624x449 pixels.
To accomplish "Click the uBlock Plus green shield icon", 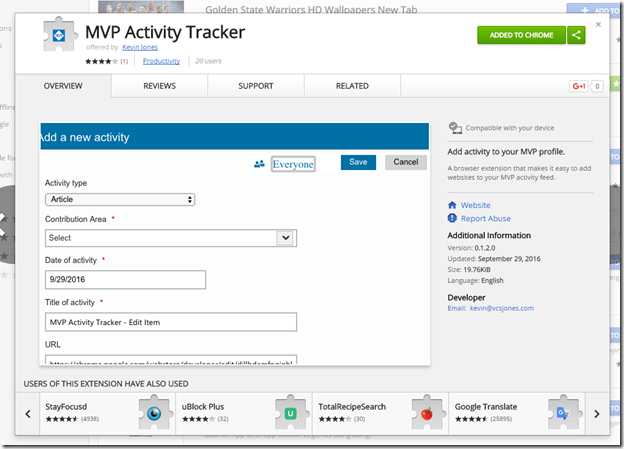I will point(291,414).
